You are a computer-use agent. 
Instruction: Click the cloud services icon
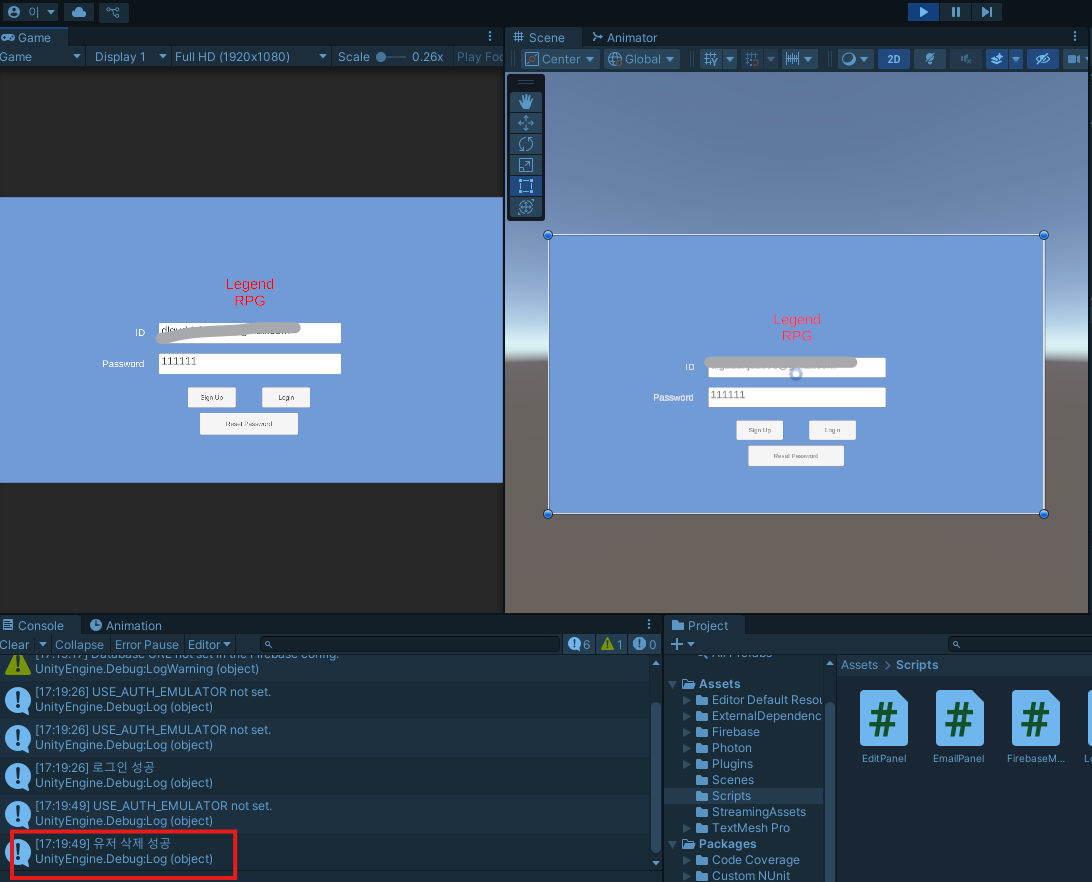tap(79, 12)
